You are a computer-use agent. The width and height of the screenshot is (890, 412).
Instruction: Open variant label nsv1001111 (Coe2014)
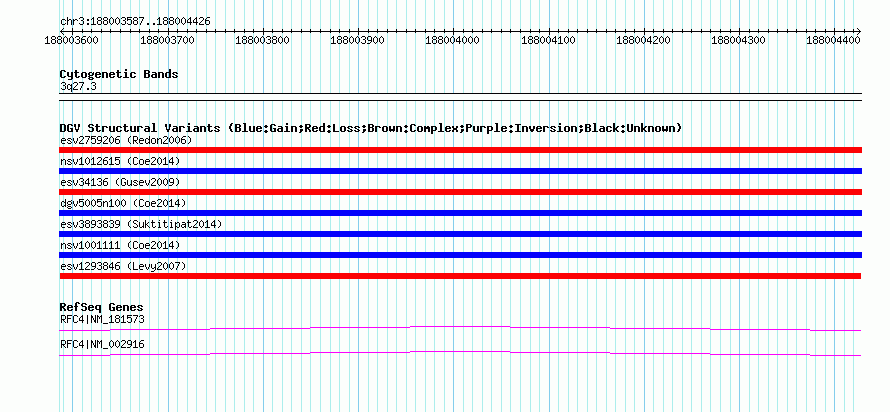120,245
